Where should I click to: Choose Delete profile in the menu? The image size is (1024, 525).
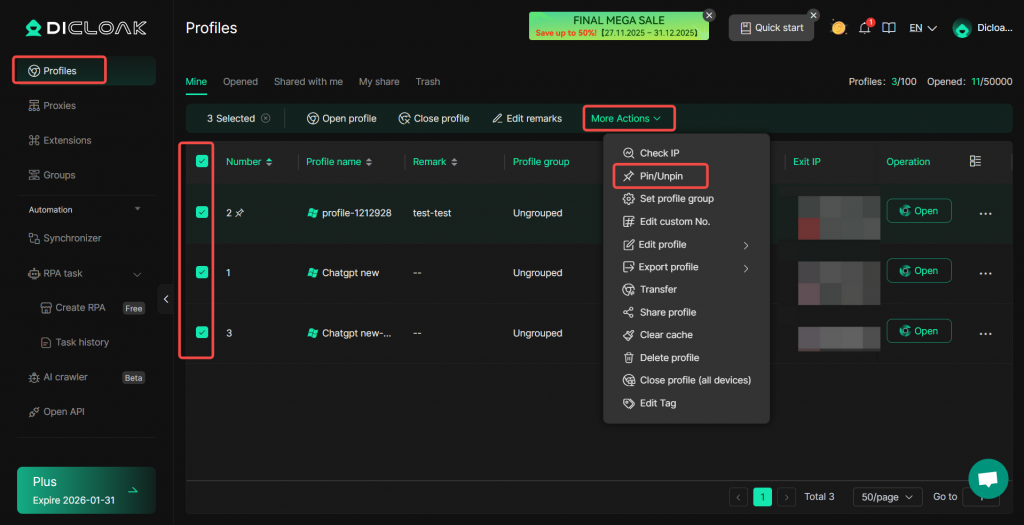coord(669,357)
